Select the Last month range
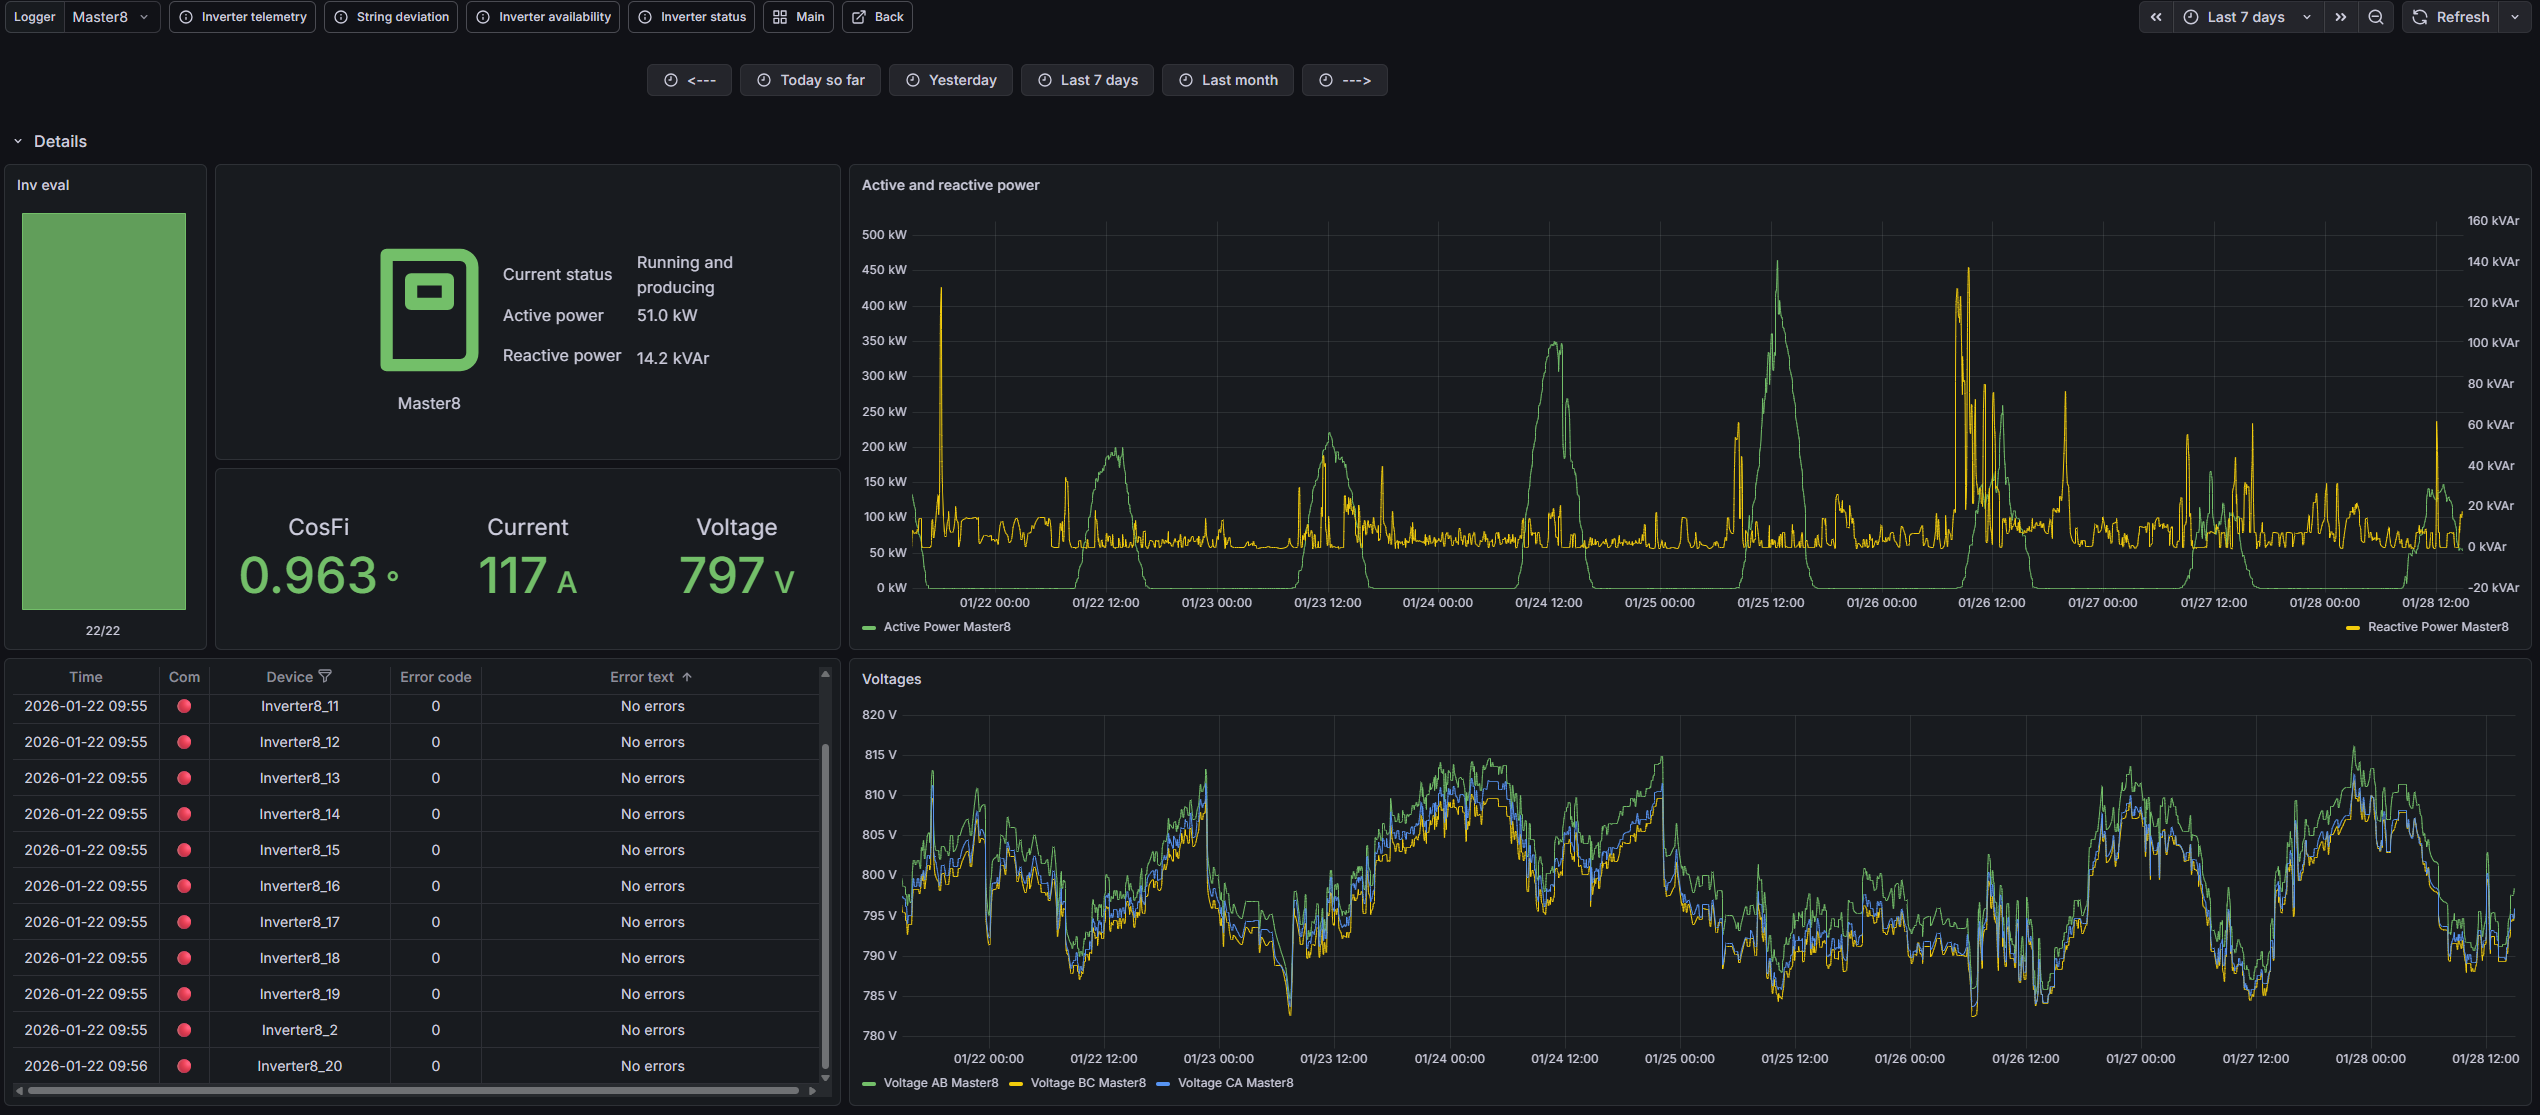This screenshot has width=2540, height=1115. click(x=1228, y=80)
